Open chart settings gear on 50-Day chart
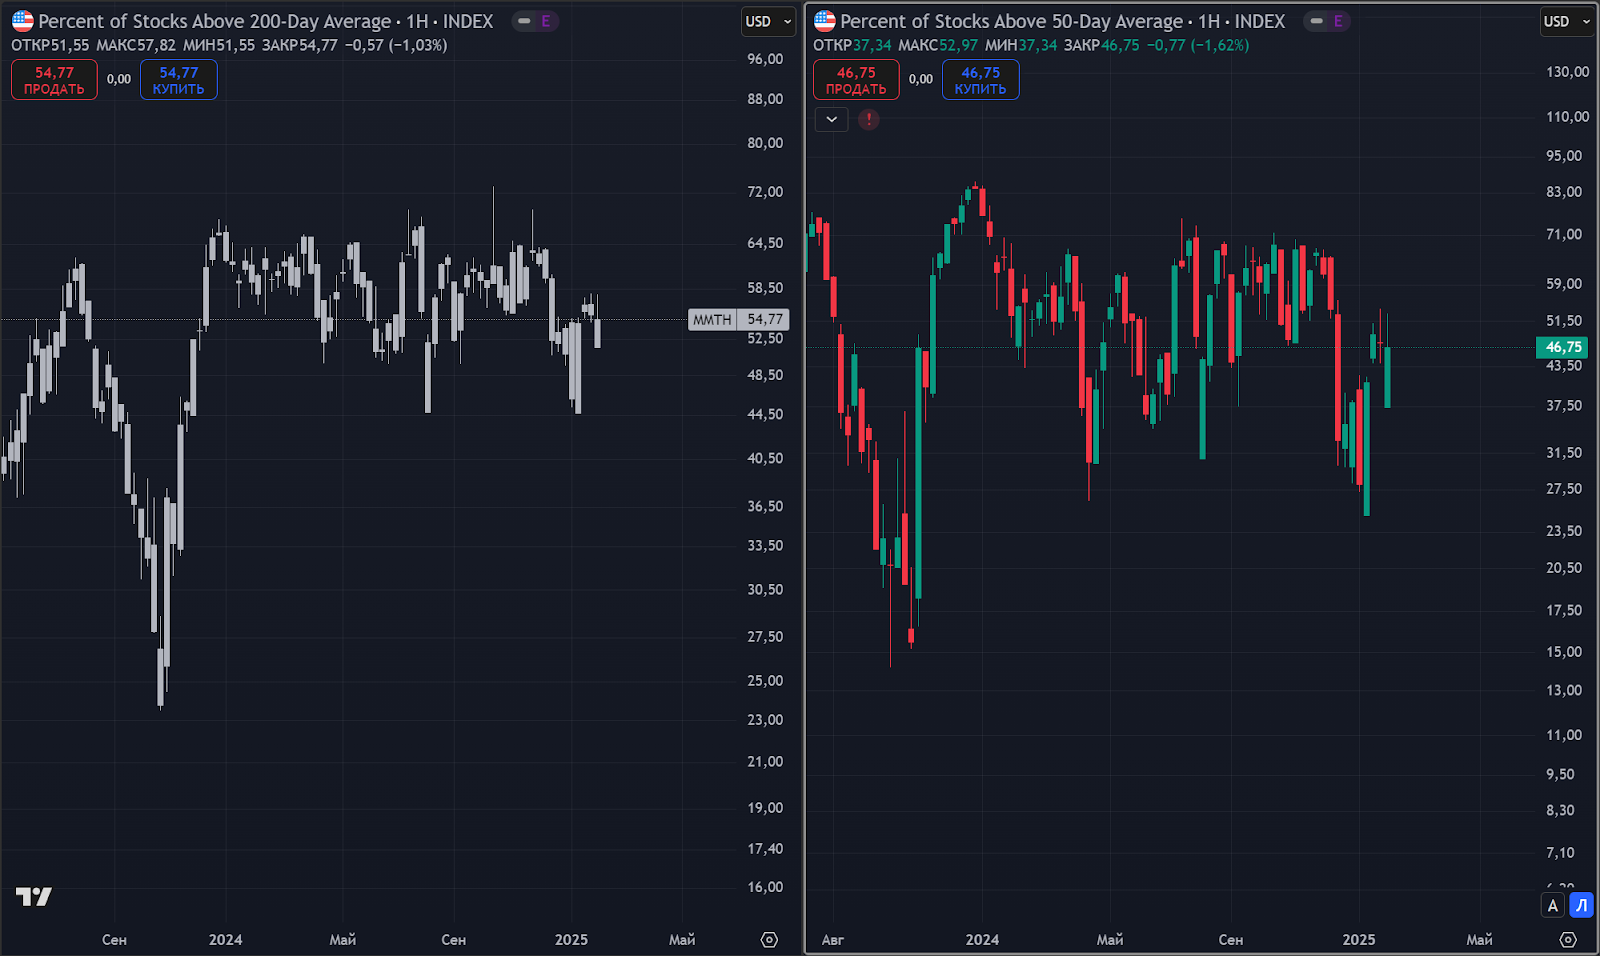 (x=1568, y=939)
